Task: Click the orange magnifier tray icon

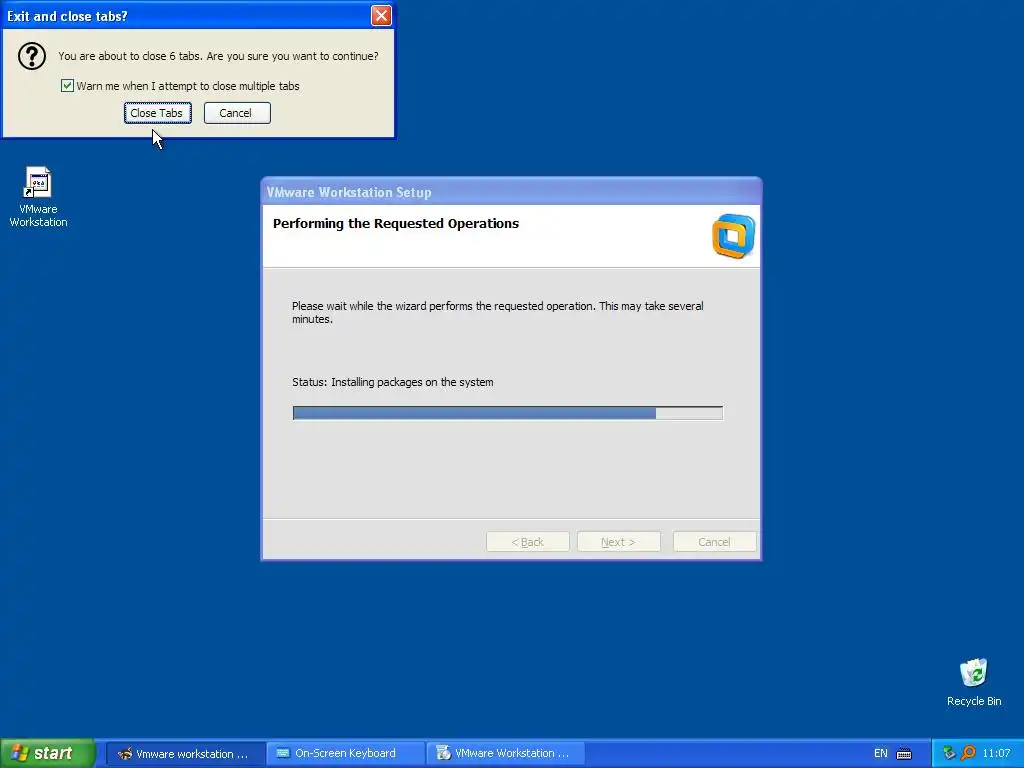Action: tap(967, 753)
